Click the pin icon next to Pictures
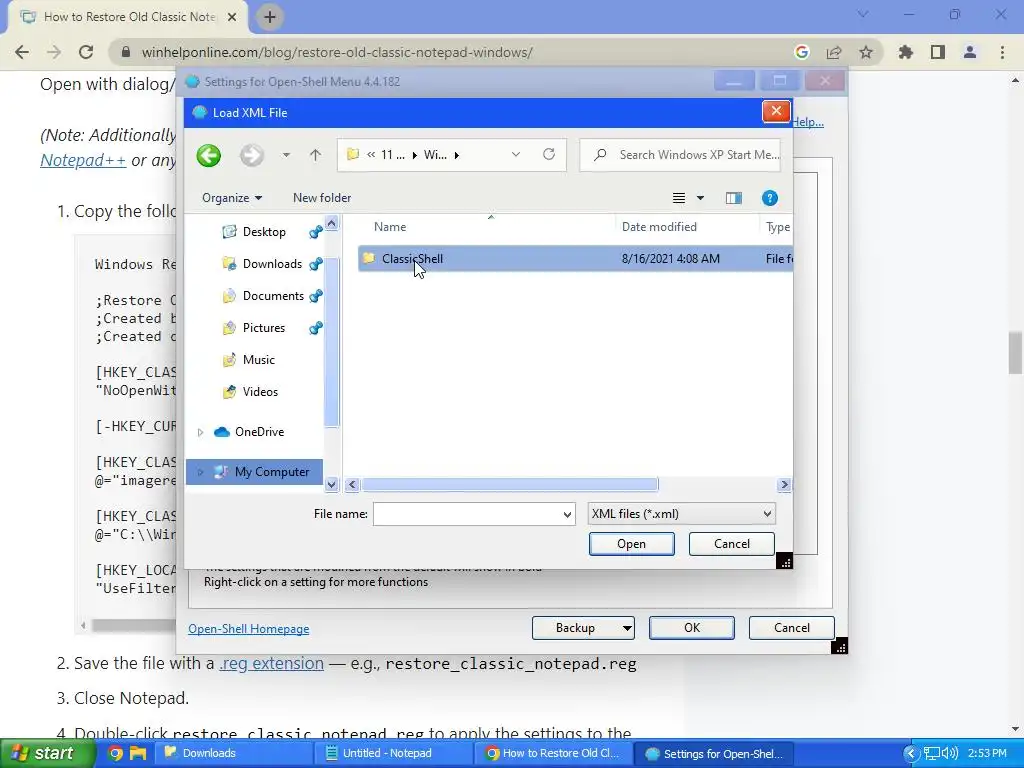Screen dimensions: 1024x768 coord(316,328)
